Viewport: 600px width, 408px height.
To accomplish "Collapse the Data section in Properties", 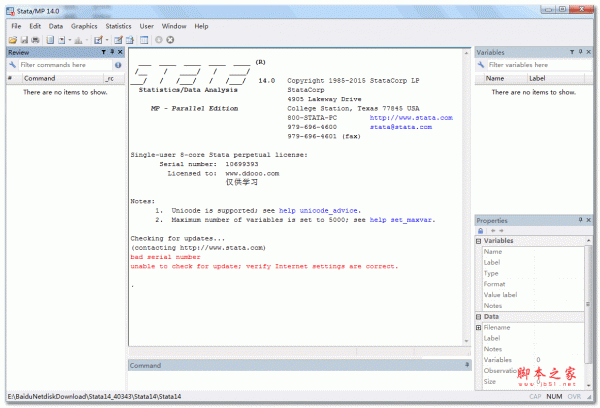I will (478, 317).
